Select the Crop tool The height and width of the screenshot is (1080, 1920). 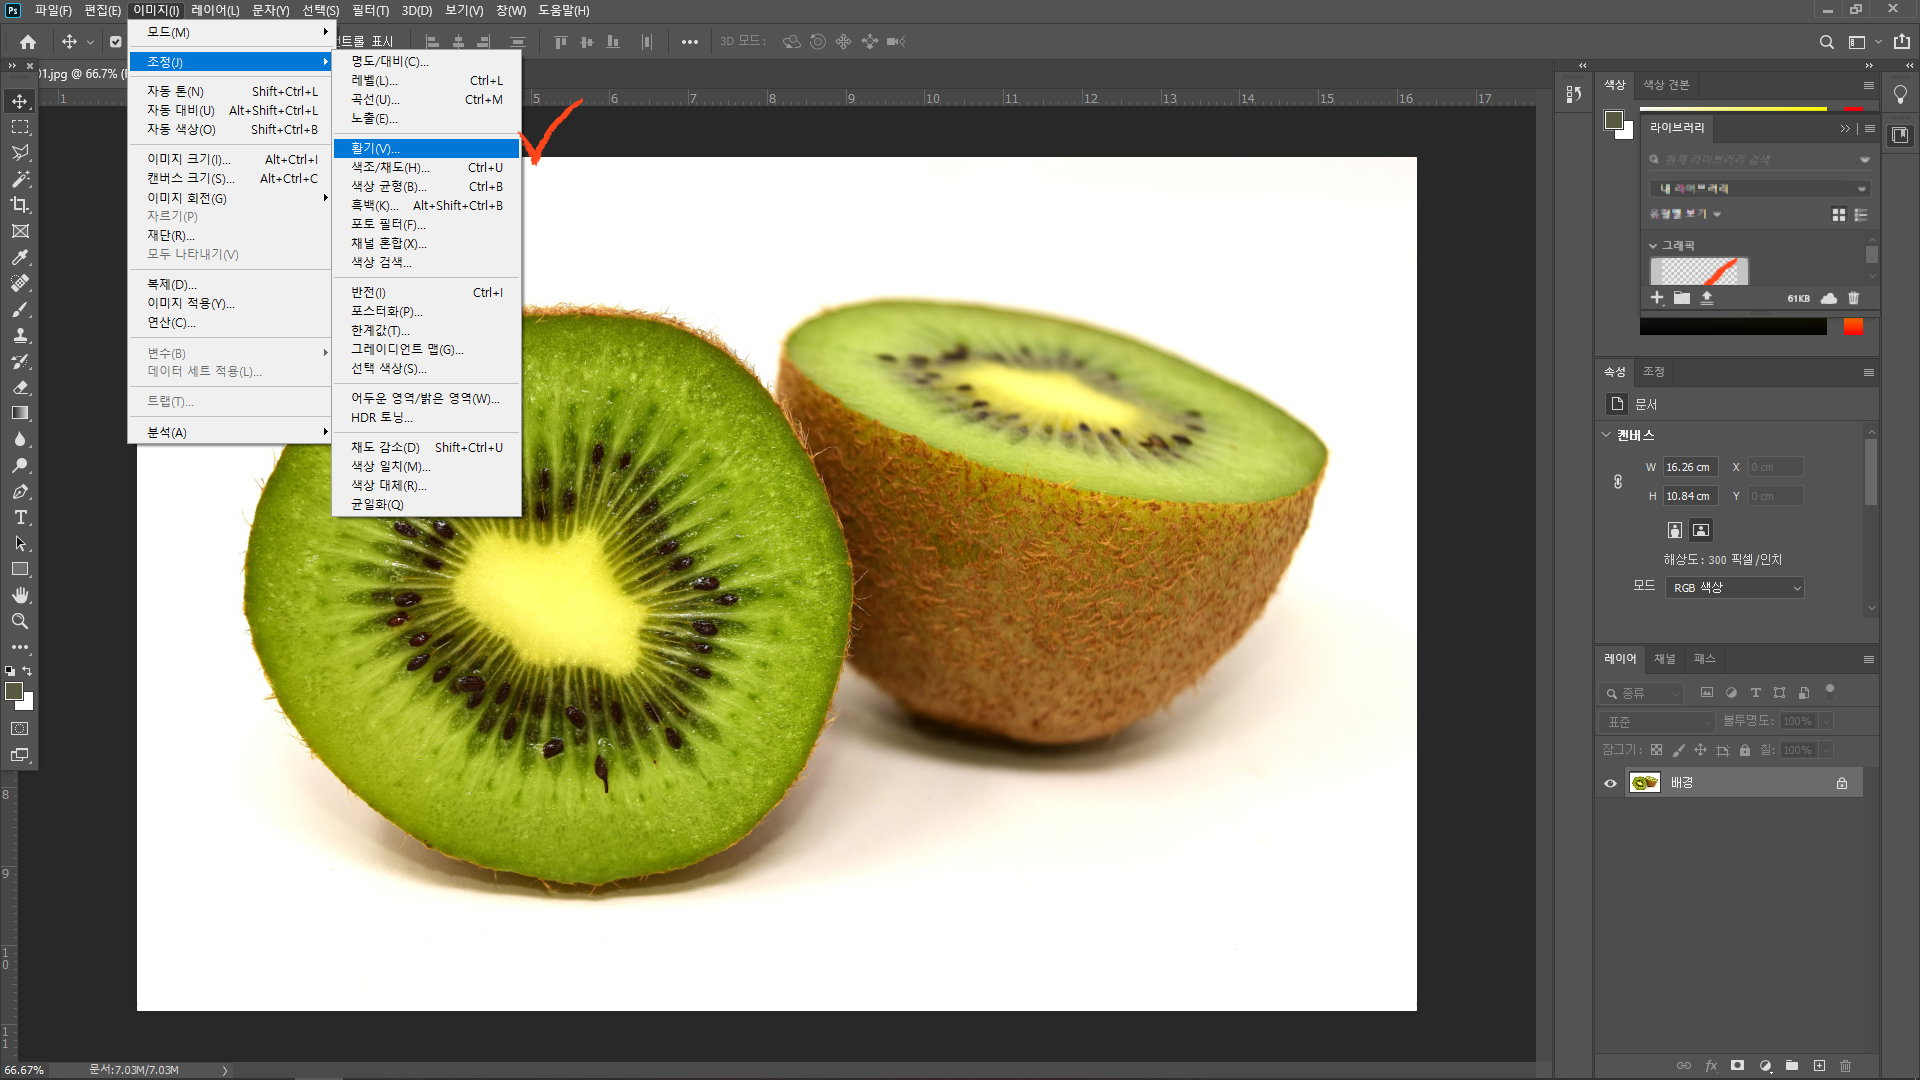coord(20,205)
